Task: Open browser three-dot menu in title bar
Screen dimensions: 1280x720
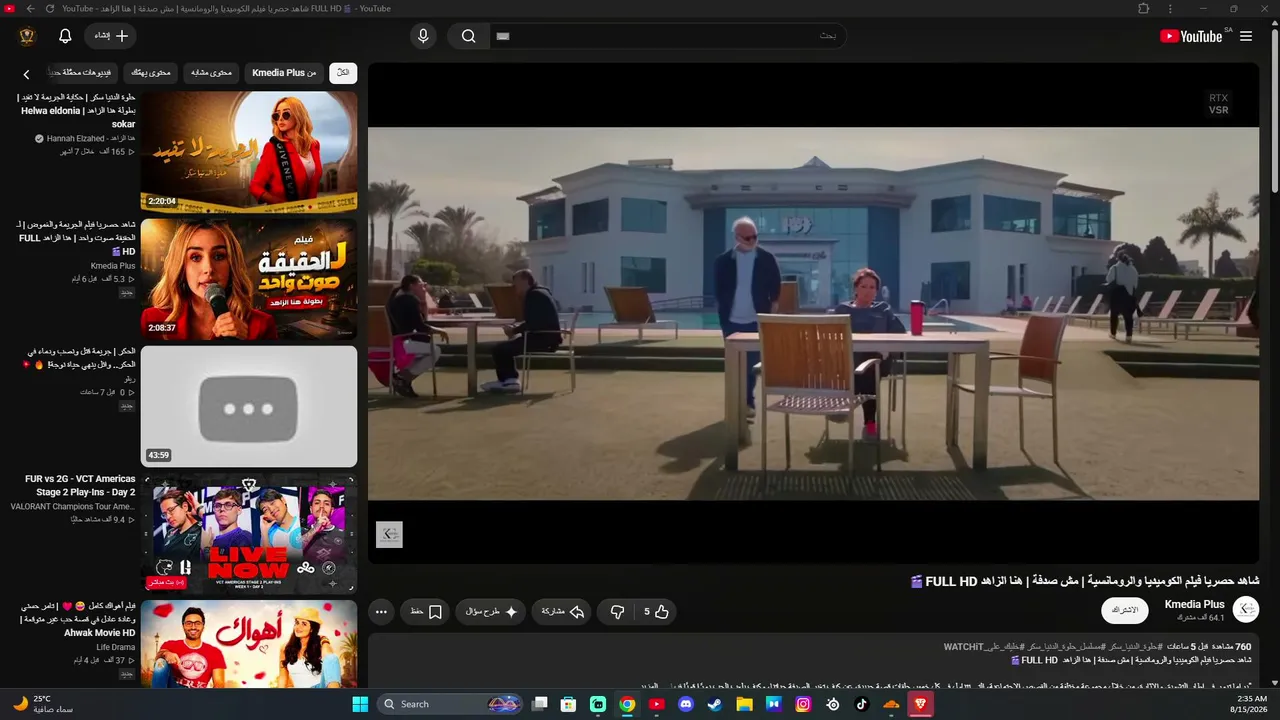Action: [1171, 9]
